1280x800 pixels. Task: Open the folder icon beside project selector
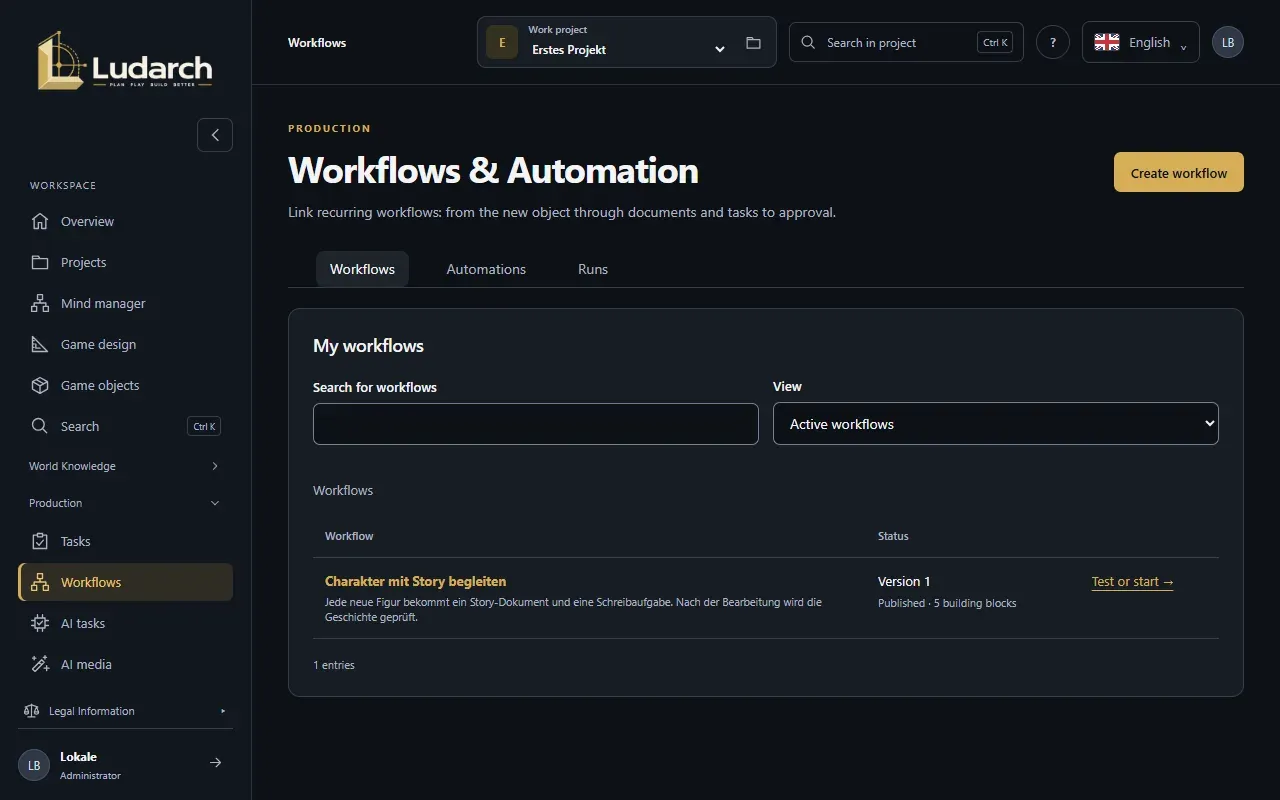coord(753,43)
